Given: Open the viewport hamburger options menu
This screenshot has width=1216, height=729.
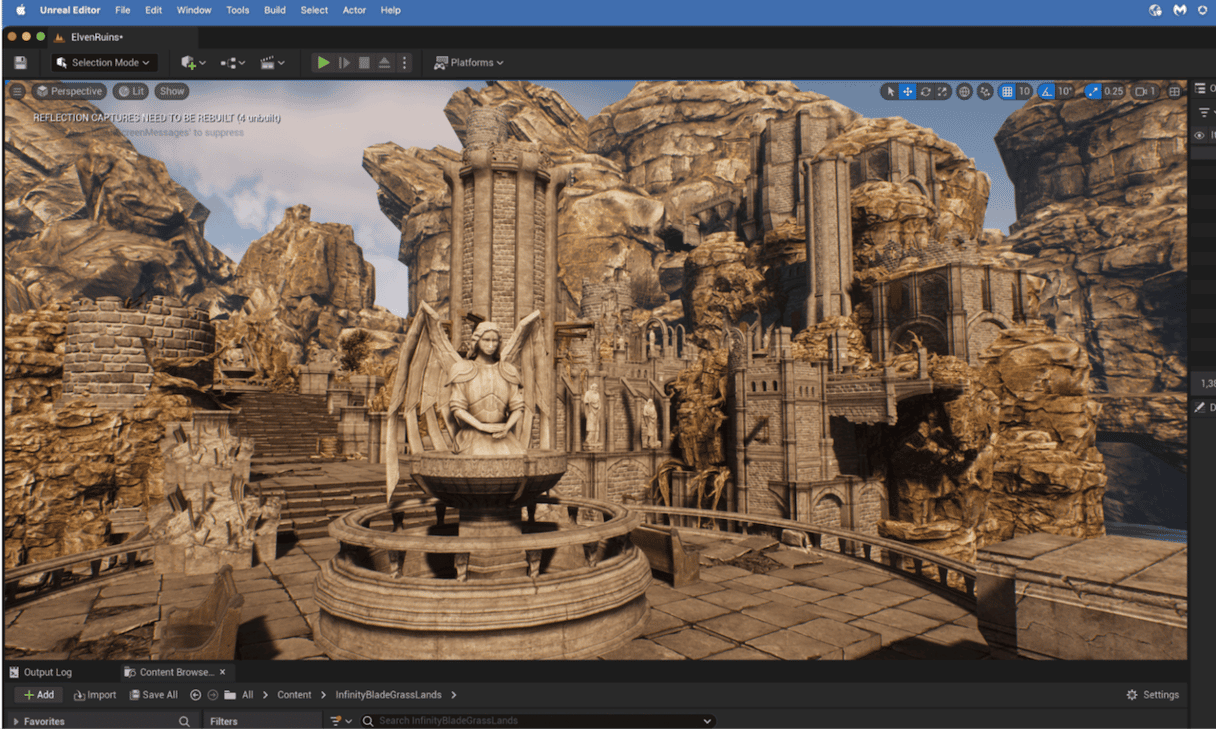Looking at the screenshot, I should tap(17, 91).
